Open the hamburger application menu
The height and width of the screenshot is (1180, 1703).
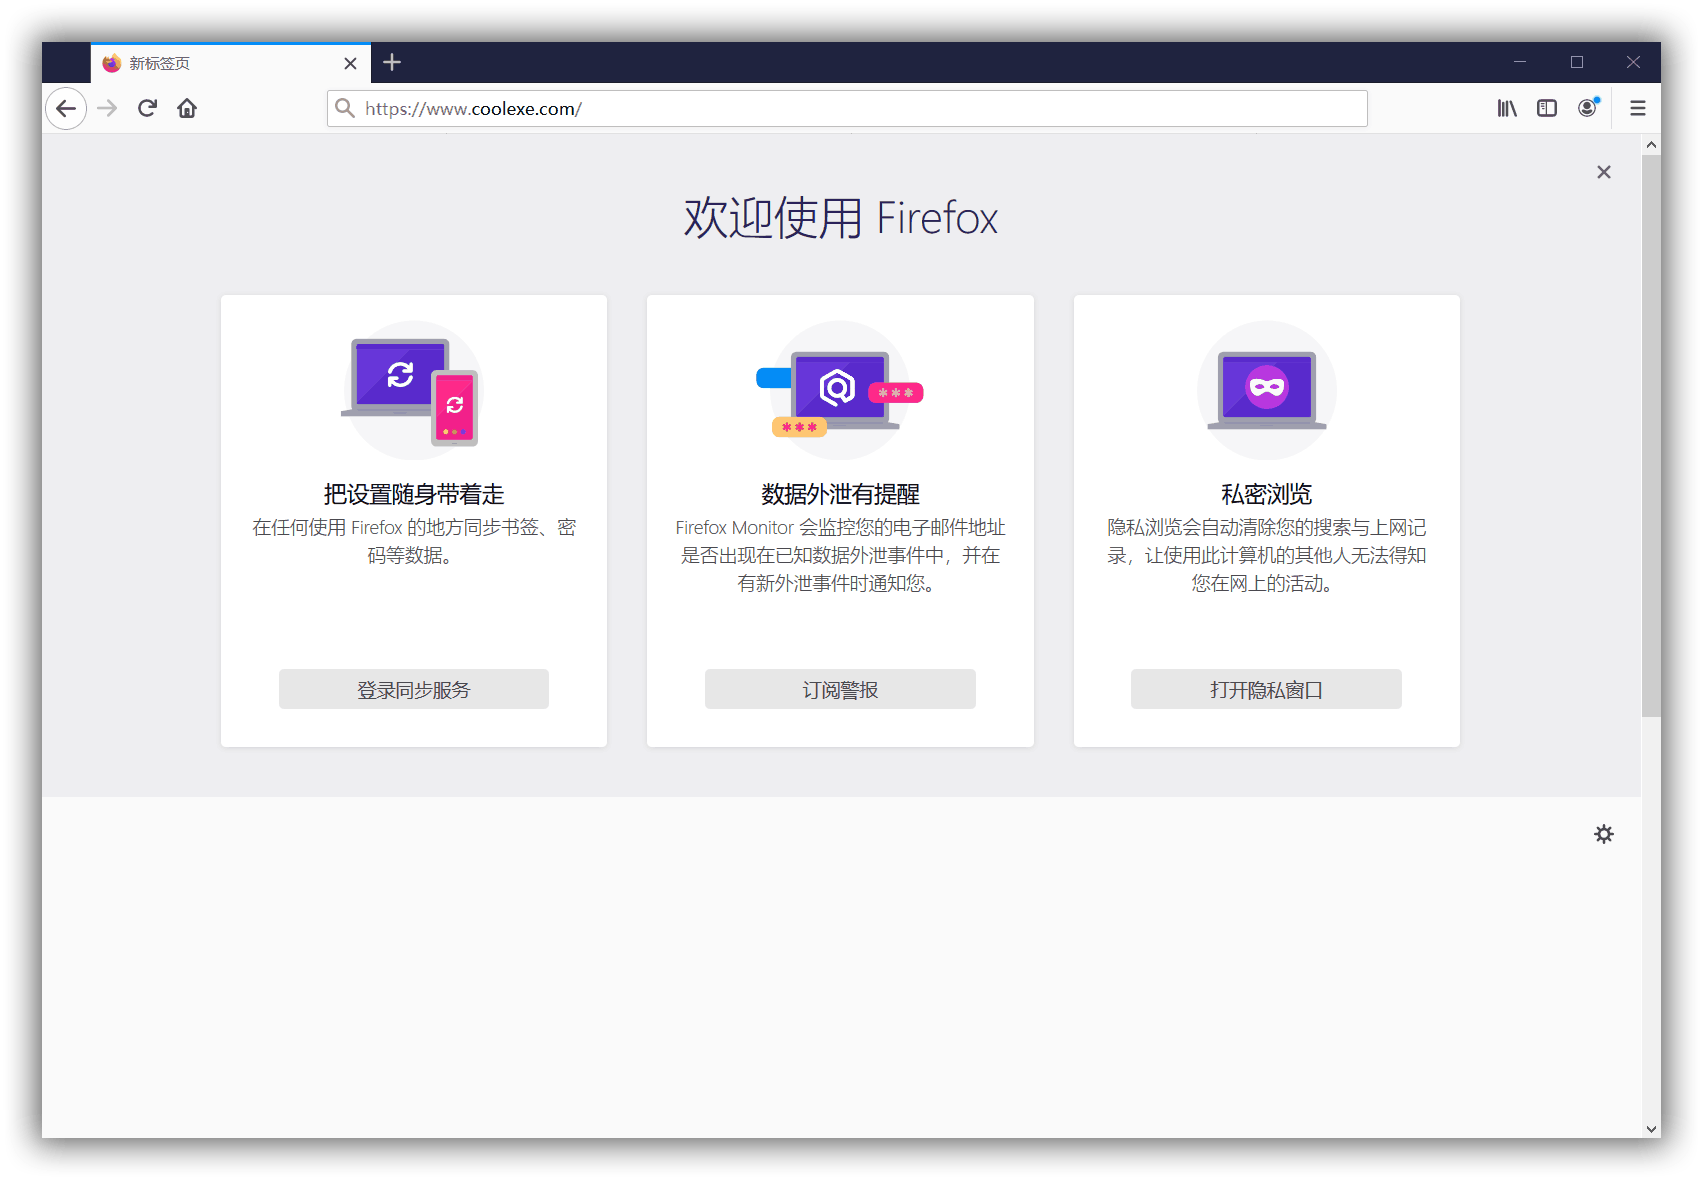[x=1637, y=108]
